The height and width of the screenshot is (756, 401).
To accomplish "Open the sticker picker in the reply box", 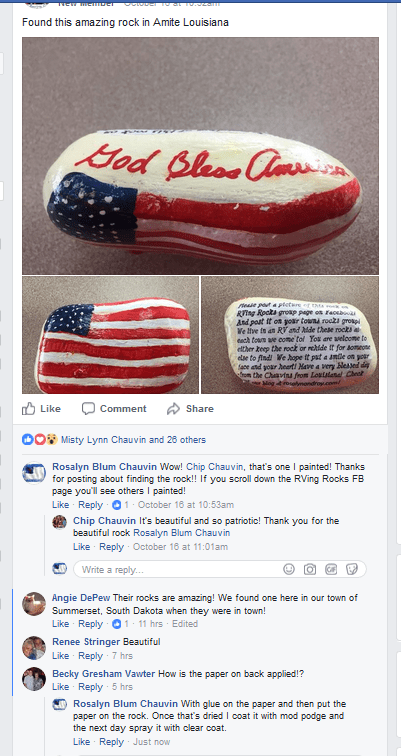I will click(352, 569).
